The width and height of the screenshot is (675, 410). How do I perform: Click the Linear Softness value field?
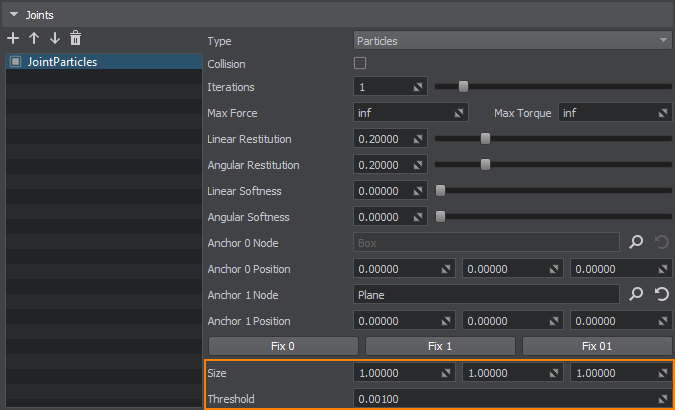pos(390,190)
